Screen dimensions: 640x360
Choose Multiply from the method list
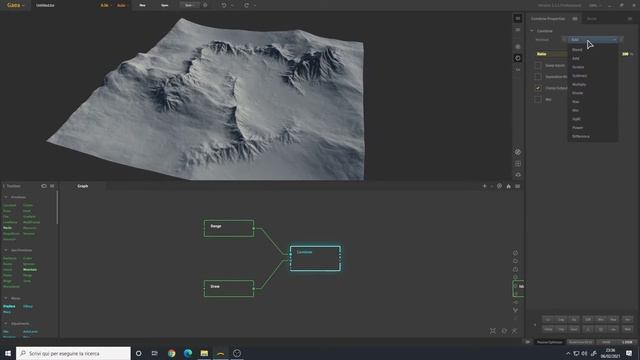point(579,84)
